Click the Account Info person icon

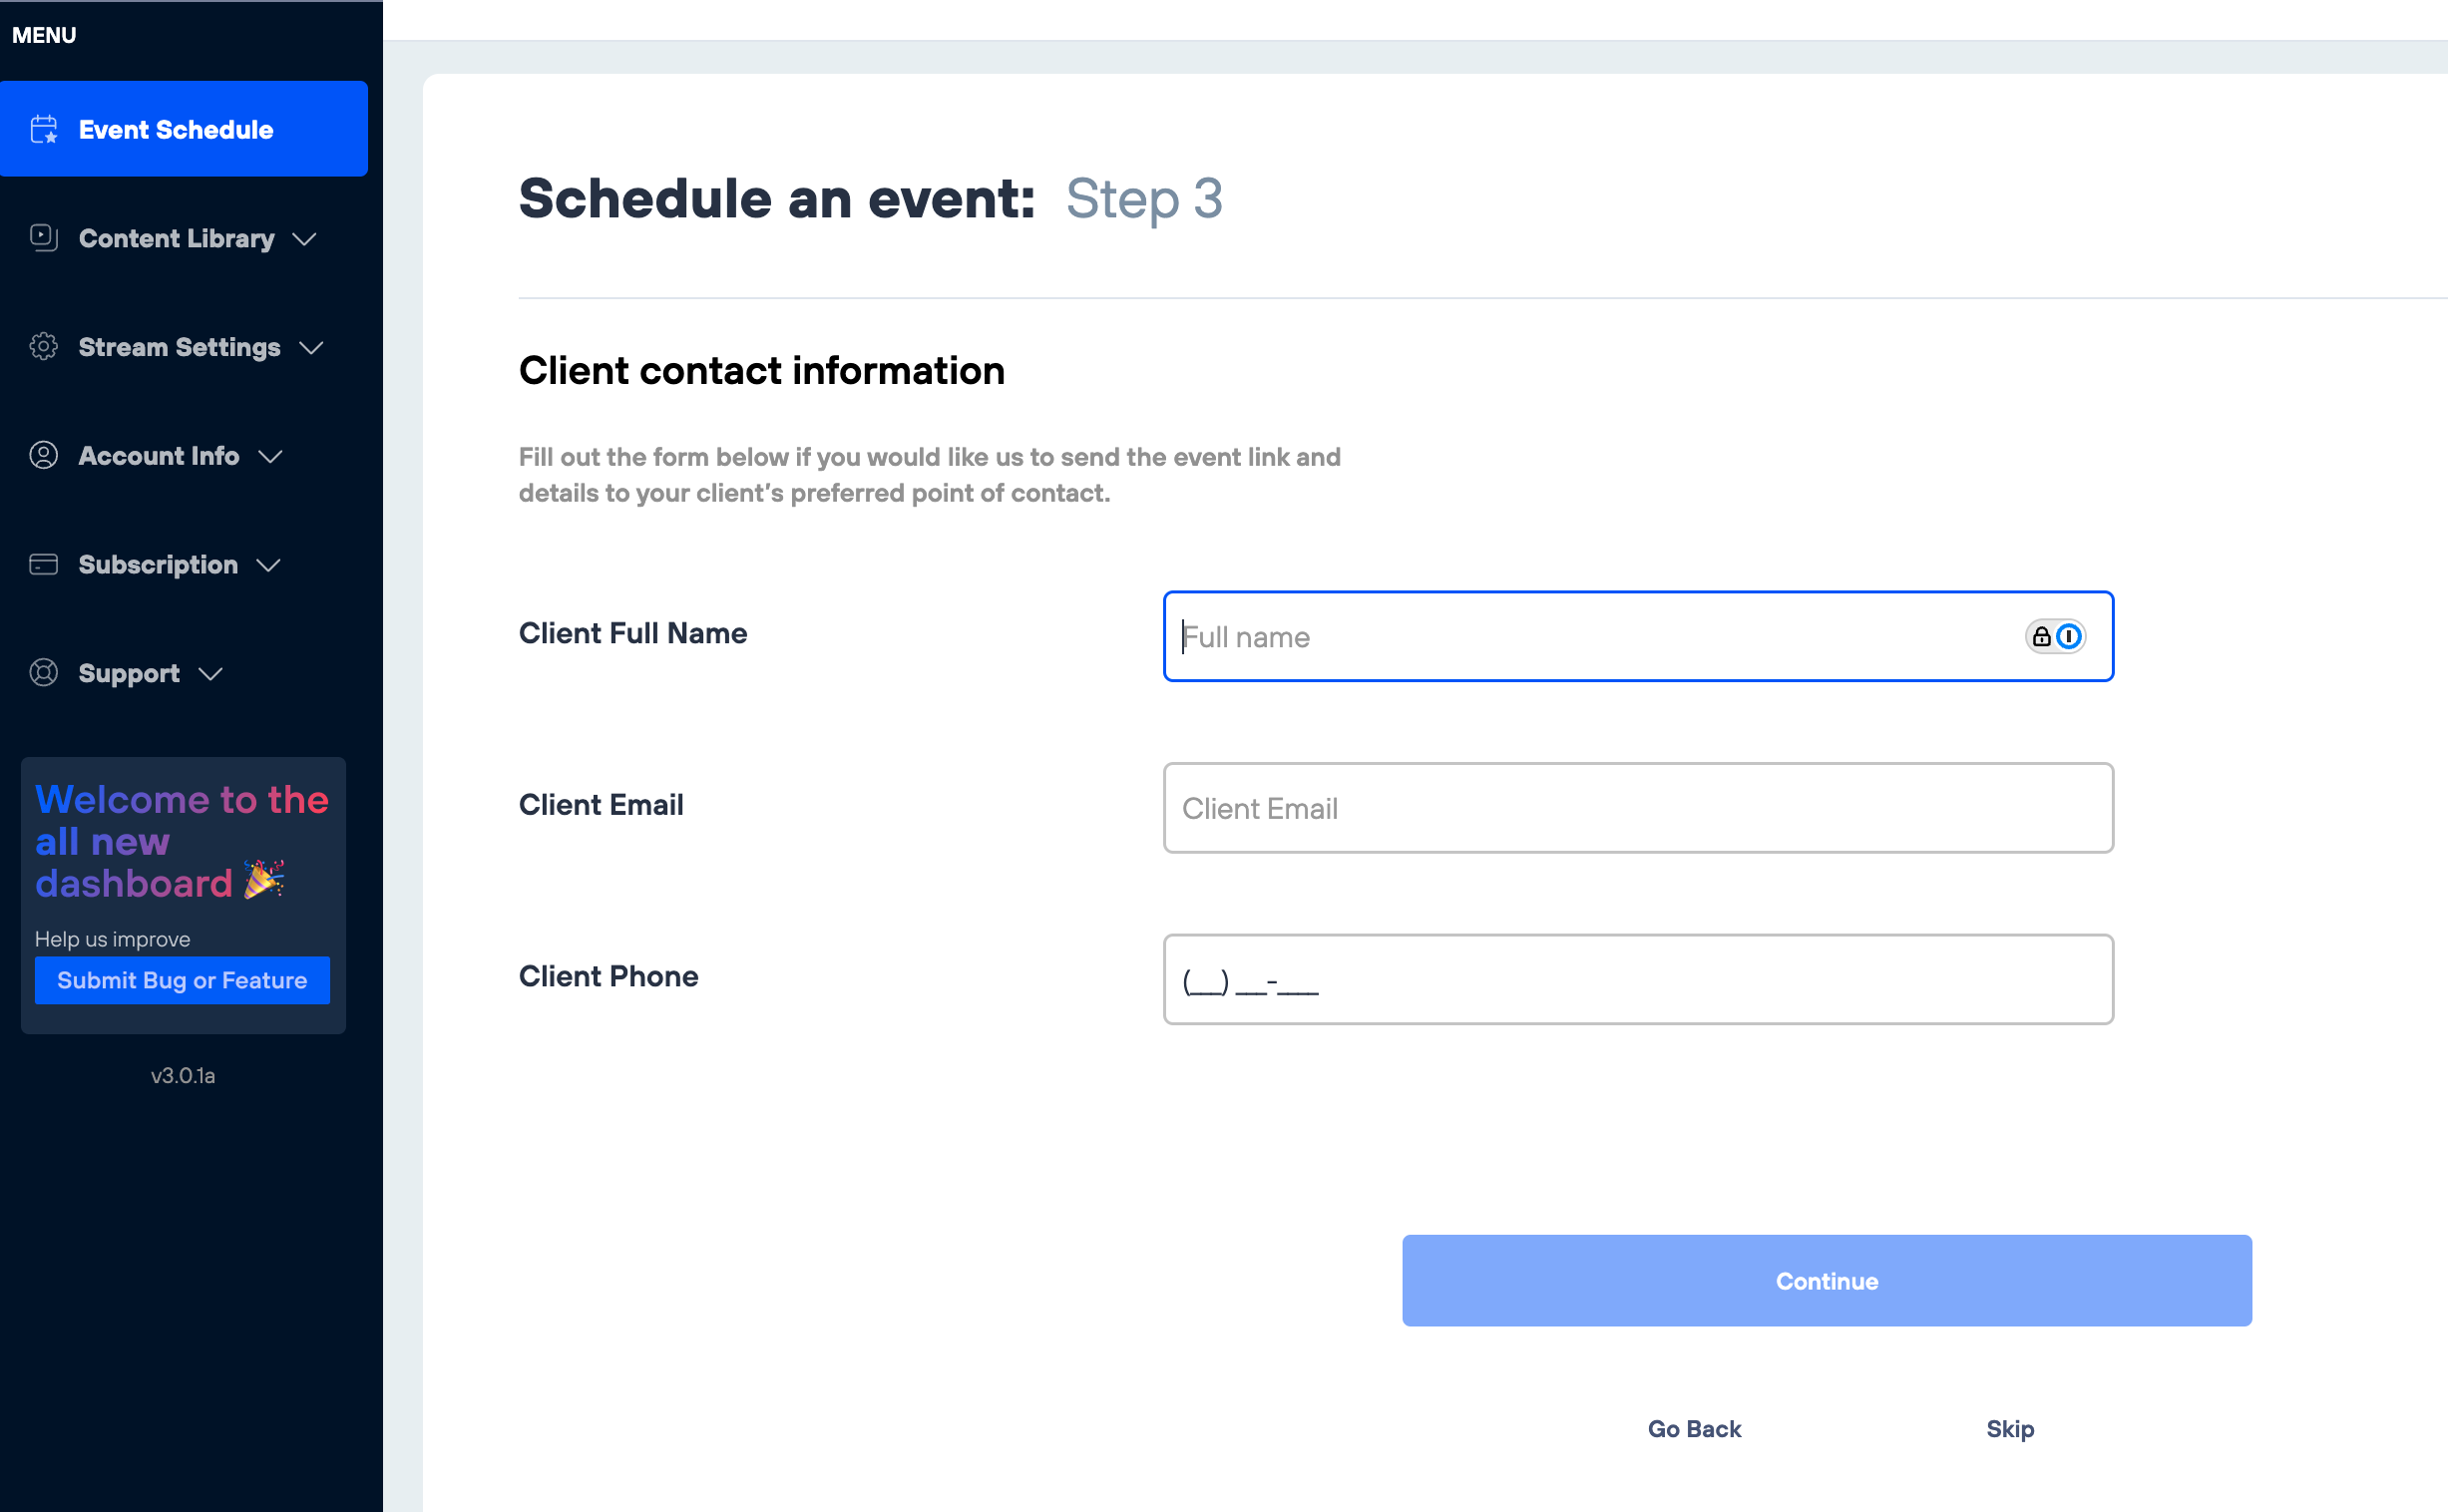44,456
